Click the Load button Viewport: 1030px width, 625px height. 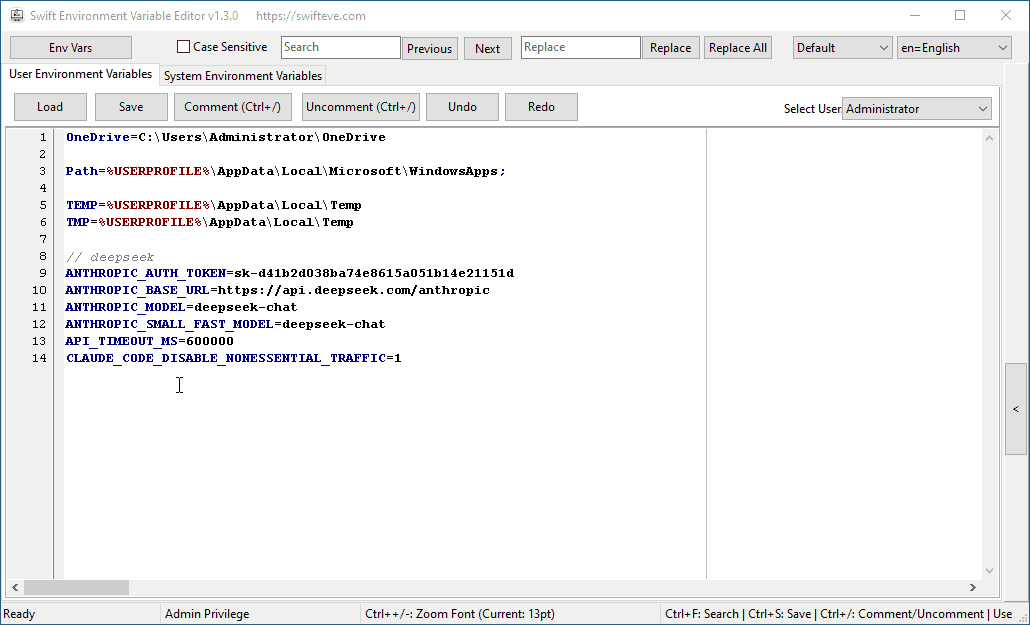point(49,107)
